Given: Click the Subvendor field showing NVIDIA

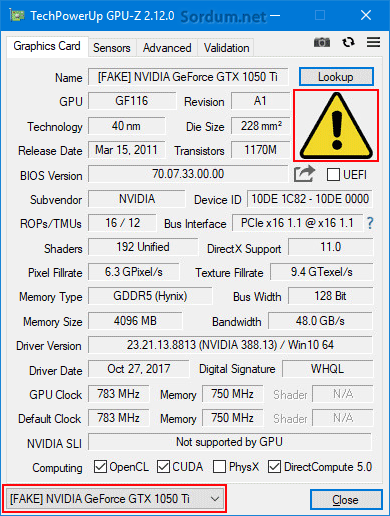Looking at the screenshot, I should [x=137, y=199].
